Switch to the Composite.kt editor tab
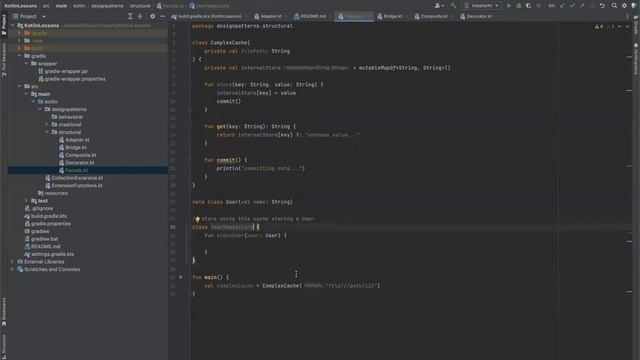 [x=432, y=16]
